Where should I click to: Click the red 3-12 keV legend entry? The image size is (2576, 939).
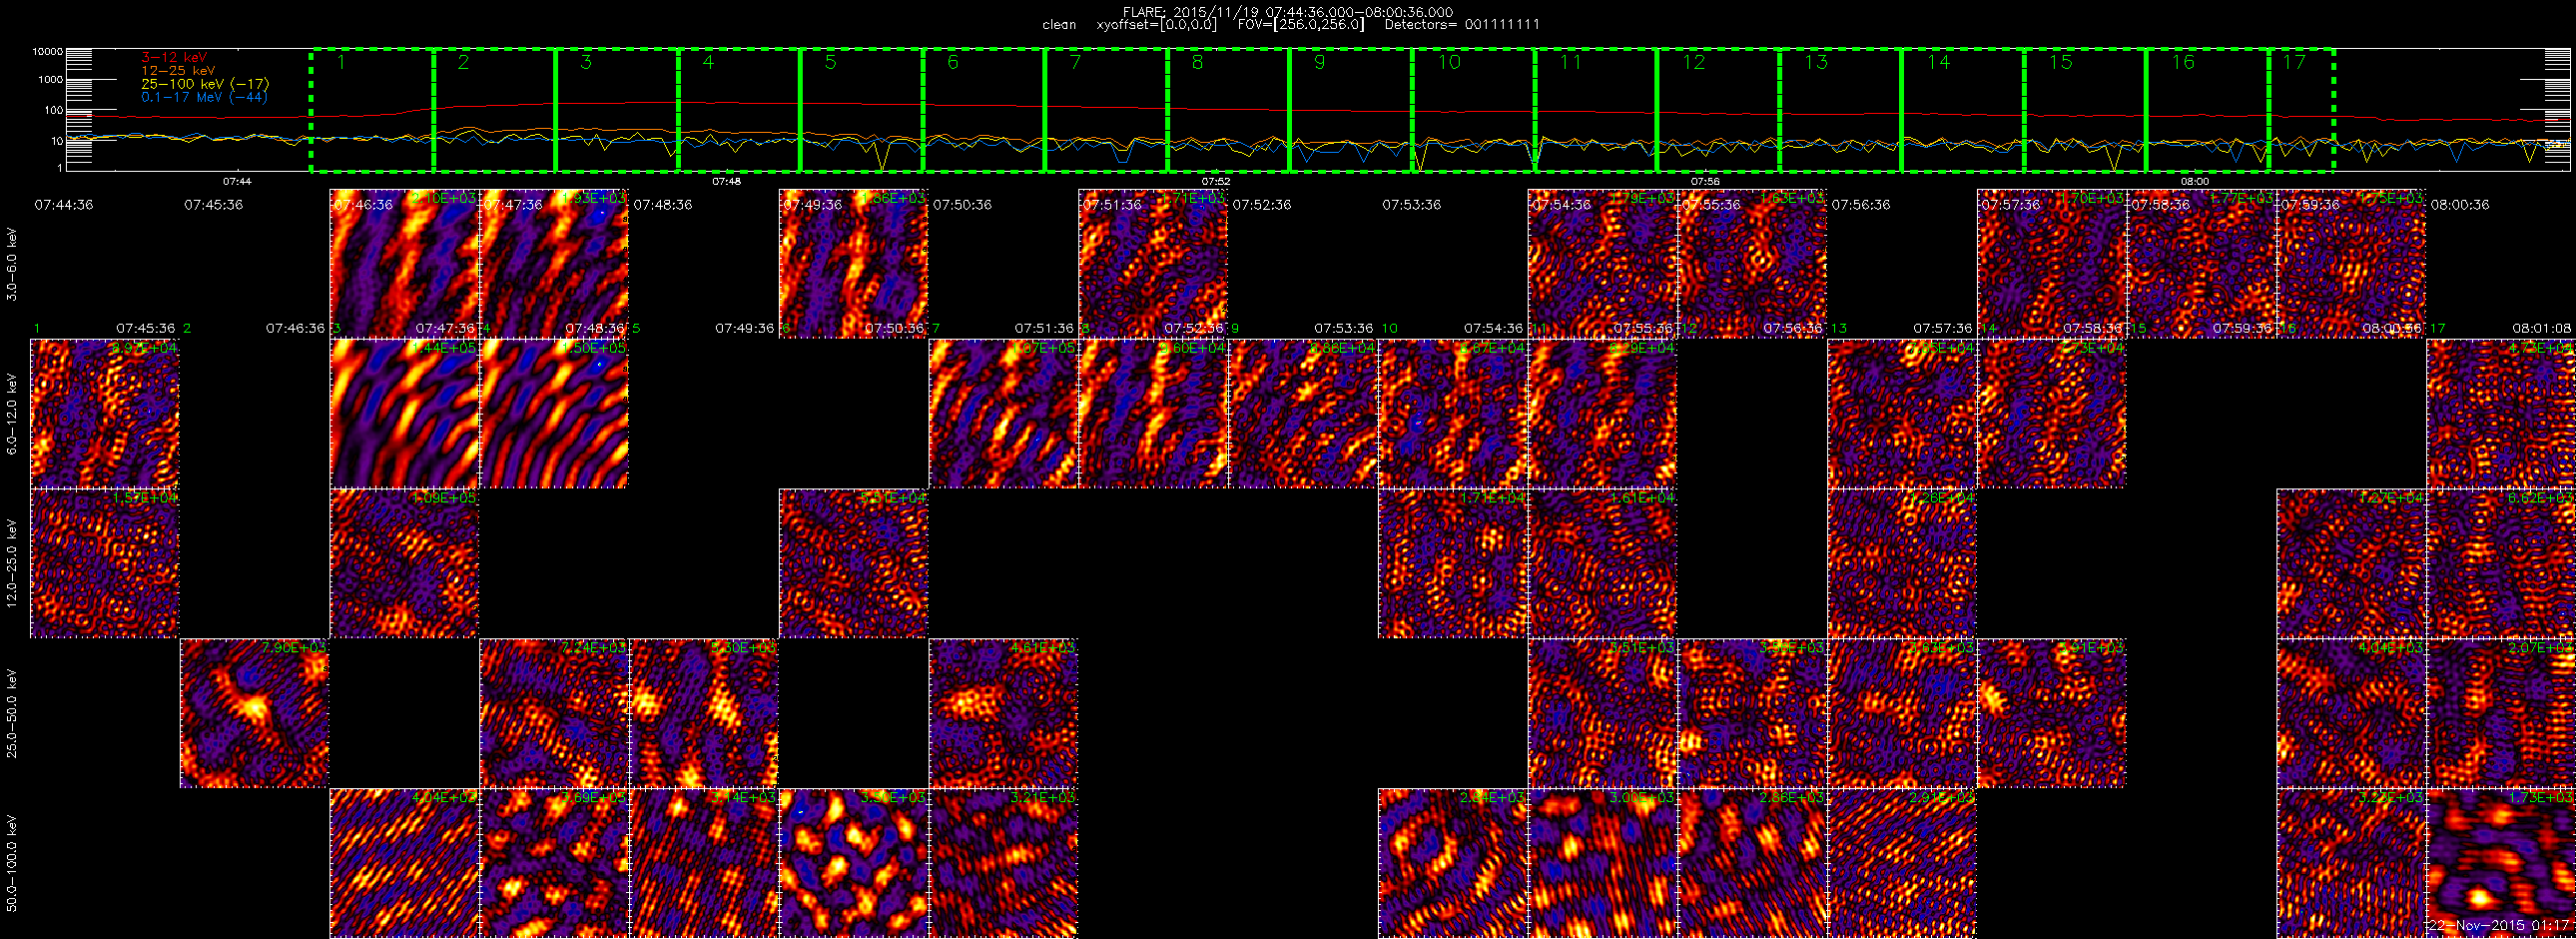pos(174,58)
